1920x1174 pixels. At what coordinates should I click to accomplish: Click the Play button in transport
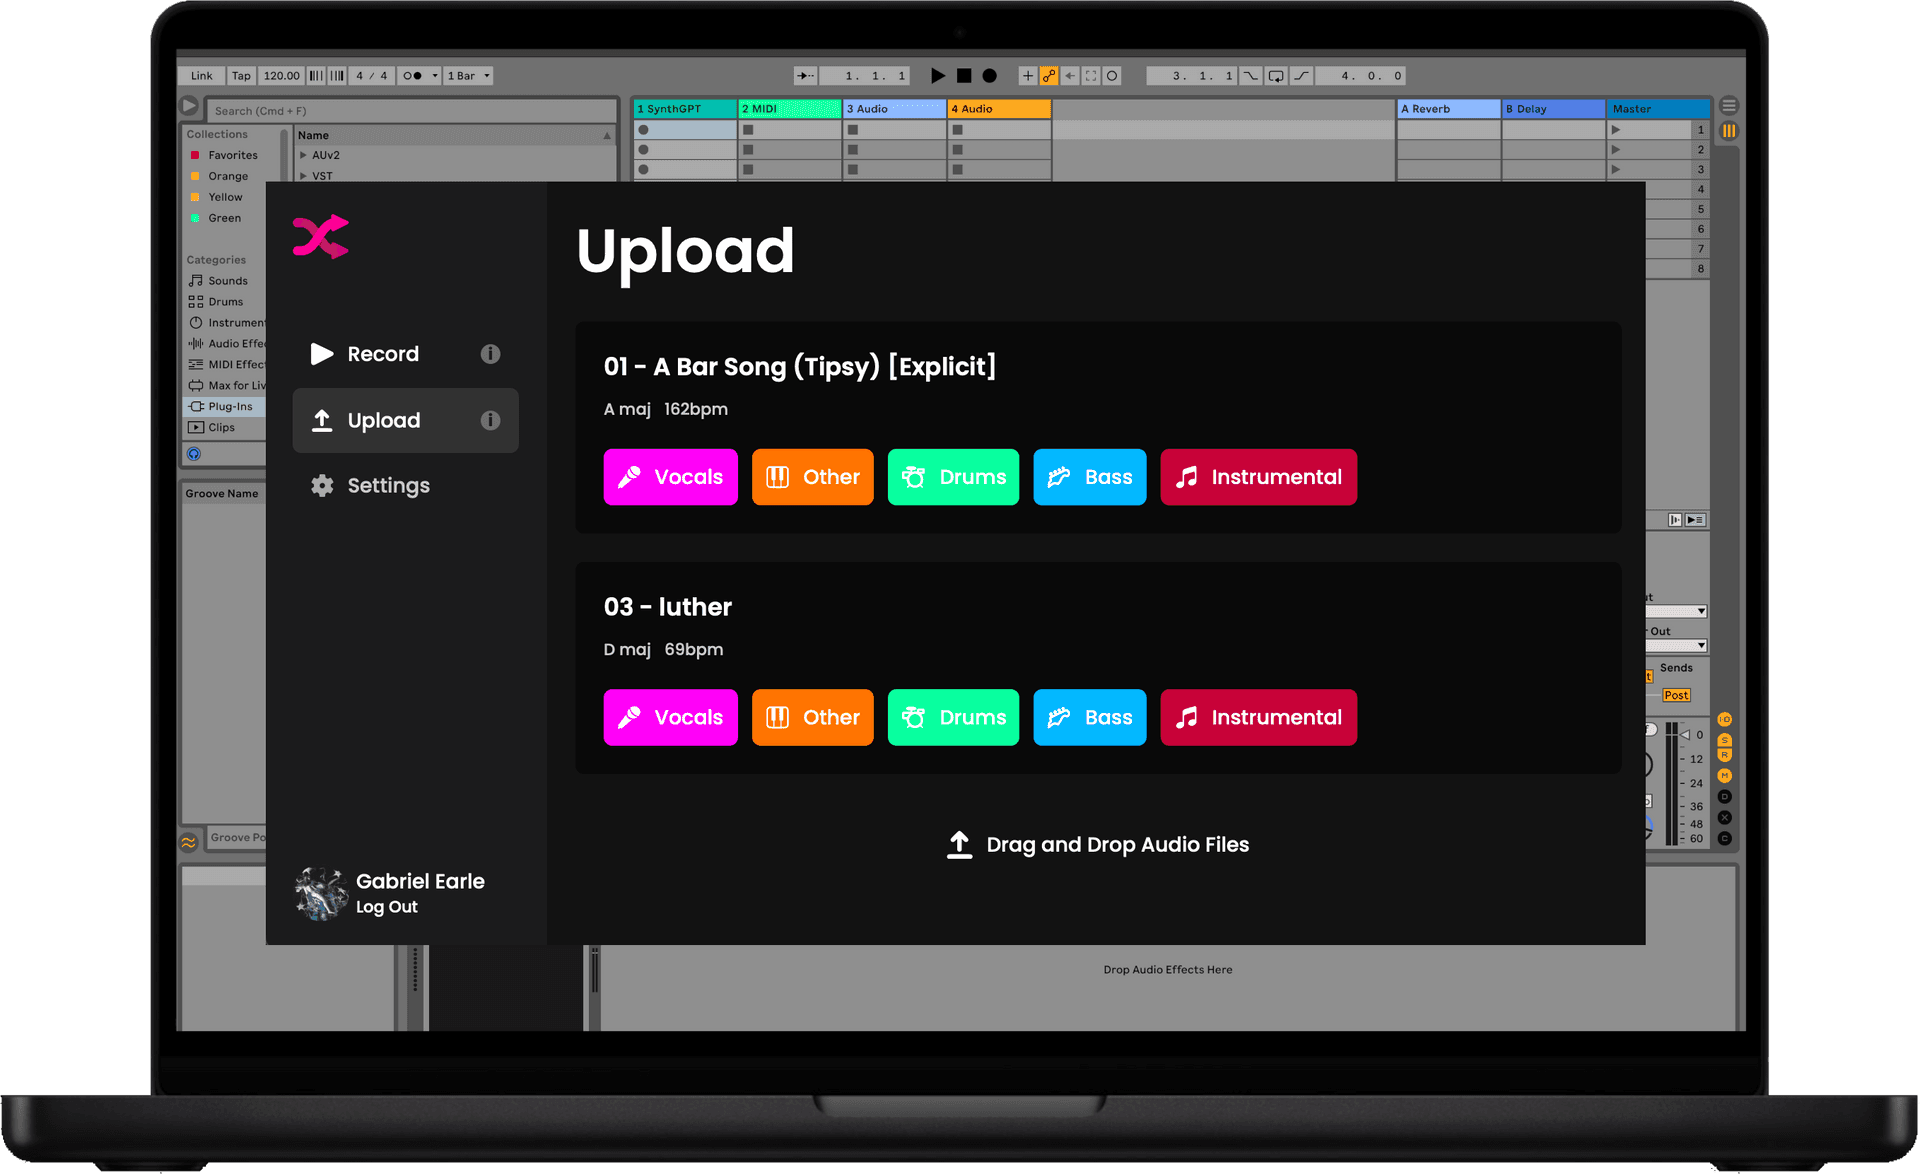click(937, 76)
